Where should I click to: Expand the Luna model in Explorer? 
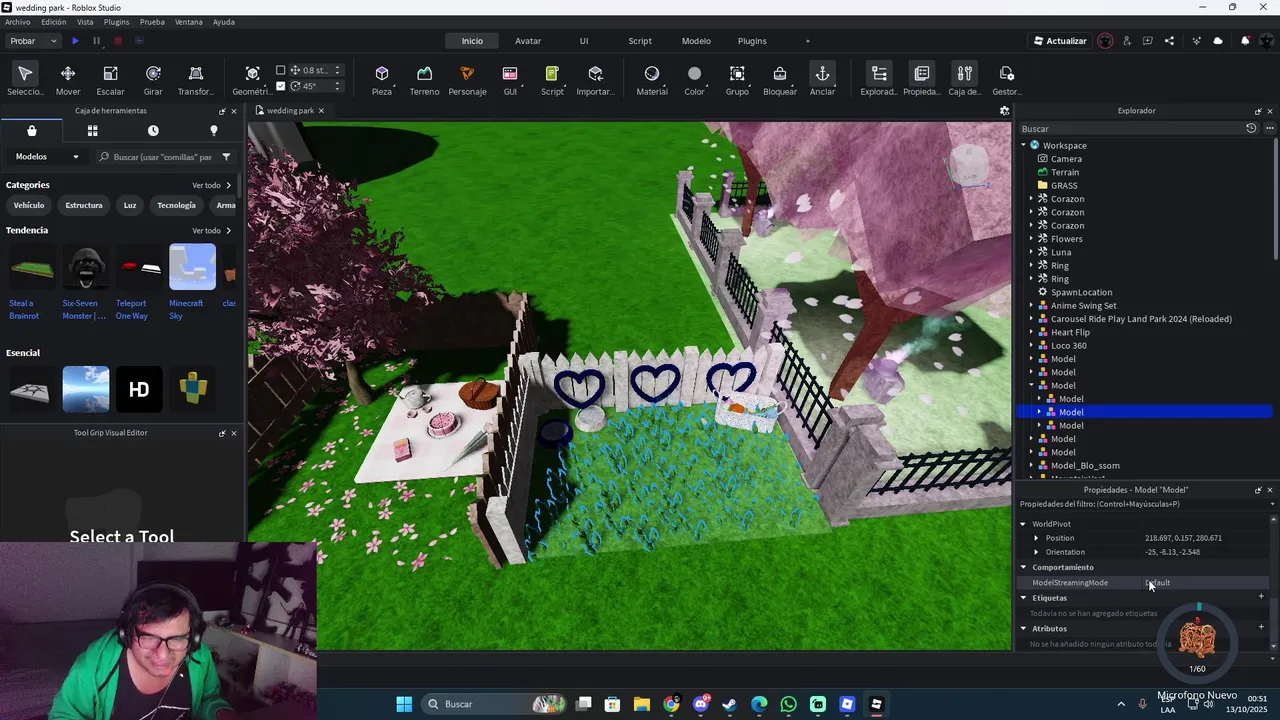(x=1031, y=252)
